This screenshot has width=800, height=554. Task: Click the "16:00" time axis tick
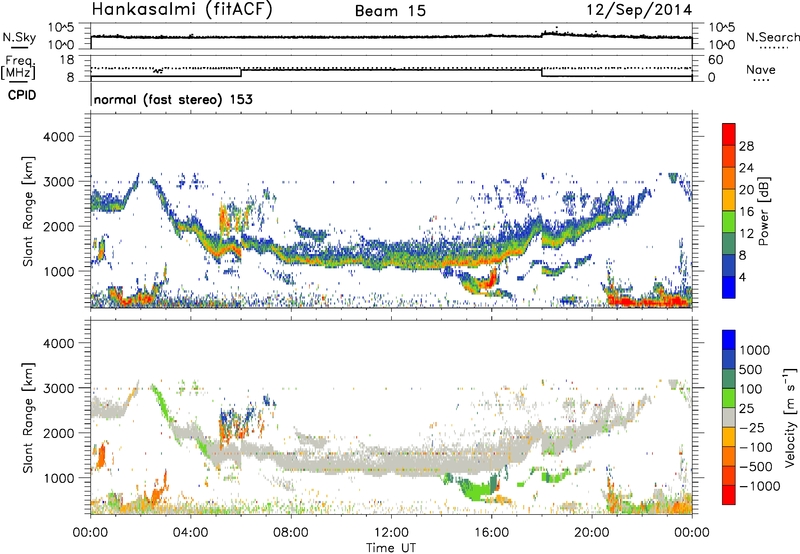tap(491, 533)
